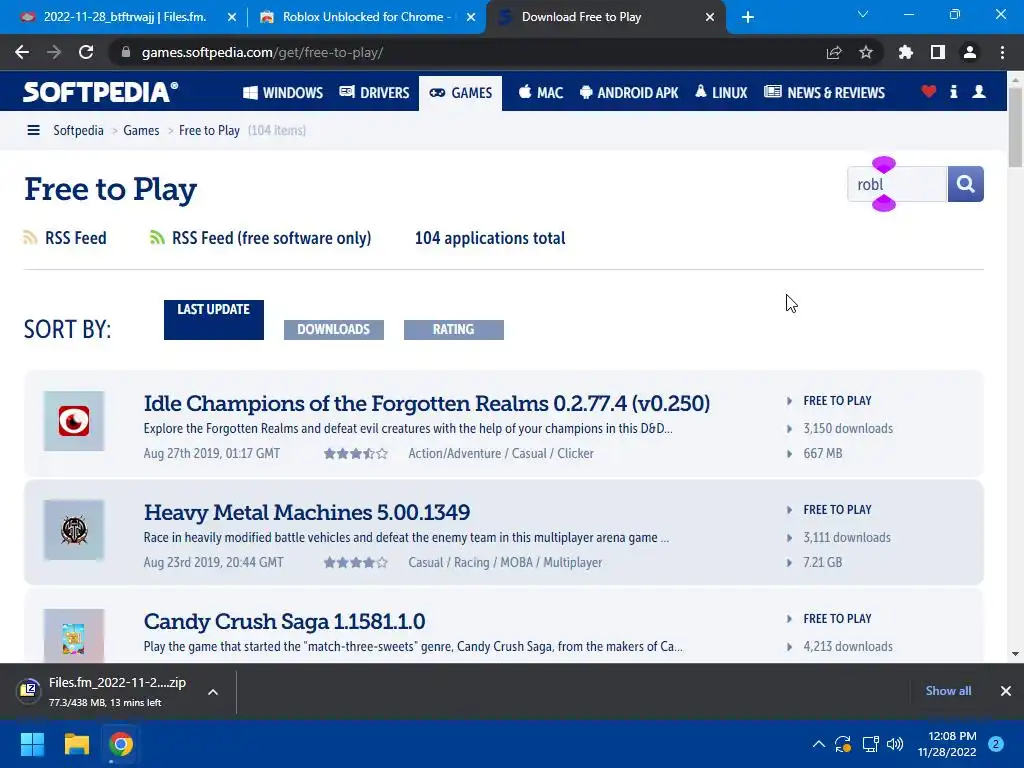Open the Linux section
Image resolution: width=1024 pixels, height=768 pixels.
721,93
